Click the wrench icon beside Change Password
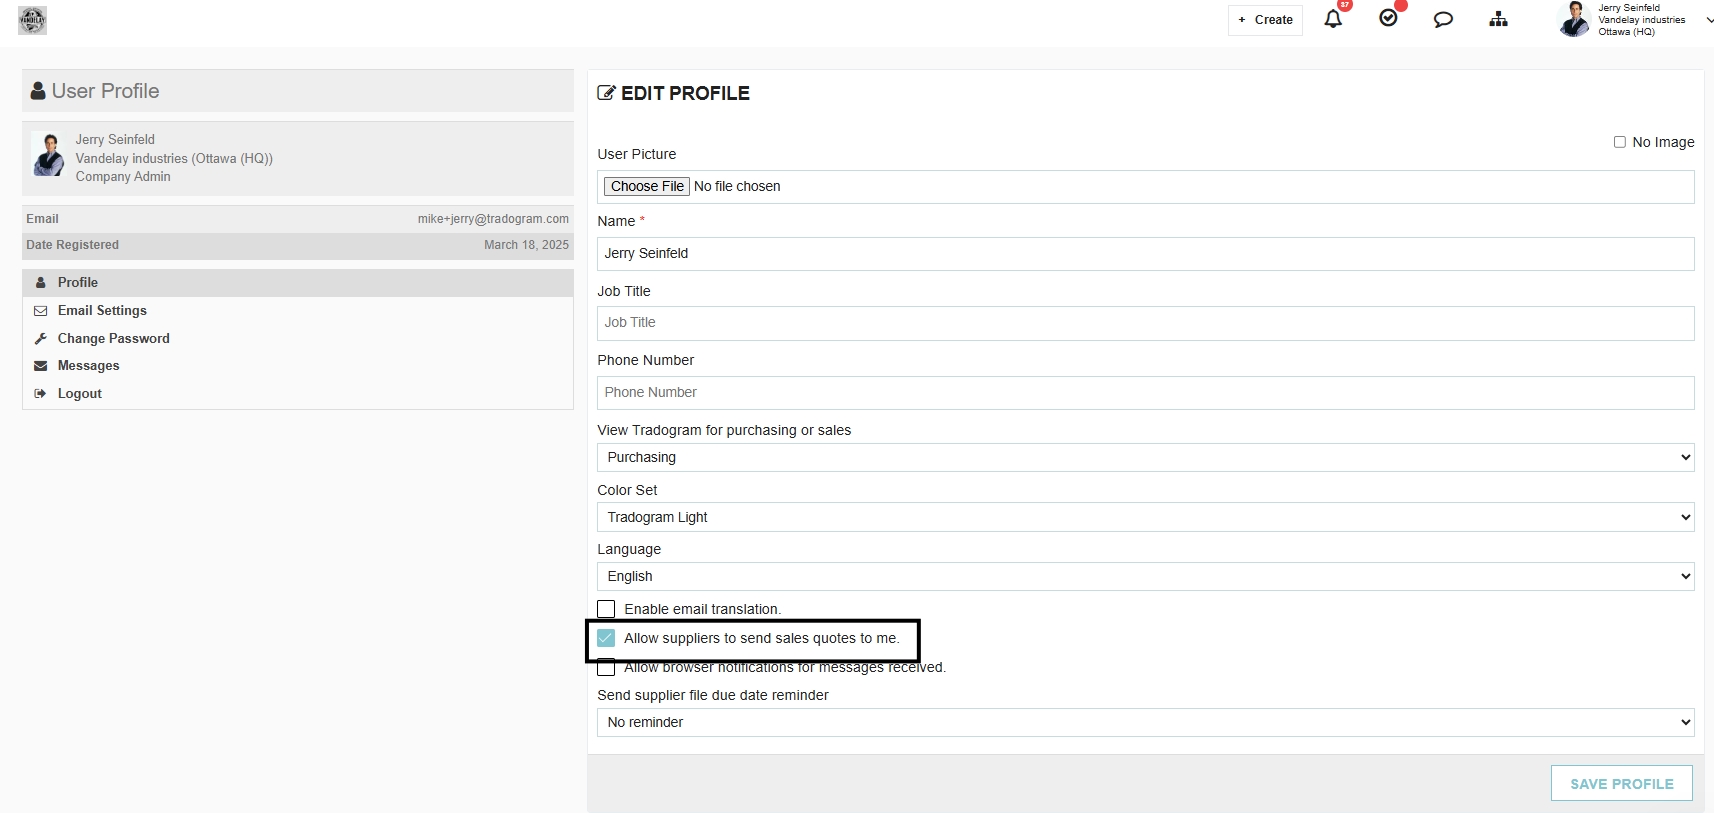 tap(41, 339)
